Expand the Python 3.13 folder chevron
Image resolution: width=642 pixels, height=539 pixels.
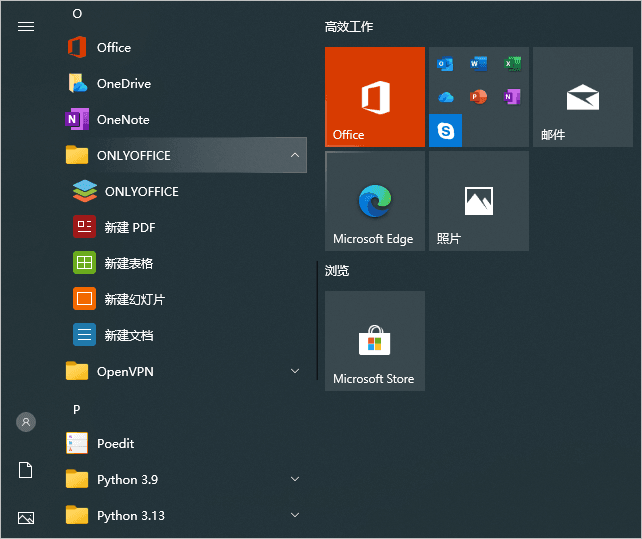[295, 515]
